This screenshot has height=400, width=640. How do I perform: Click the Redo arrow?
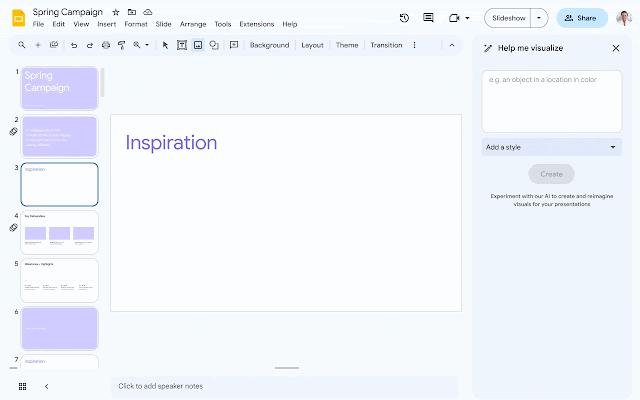[x=90, y=45]
